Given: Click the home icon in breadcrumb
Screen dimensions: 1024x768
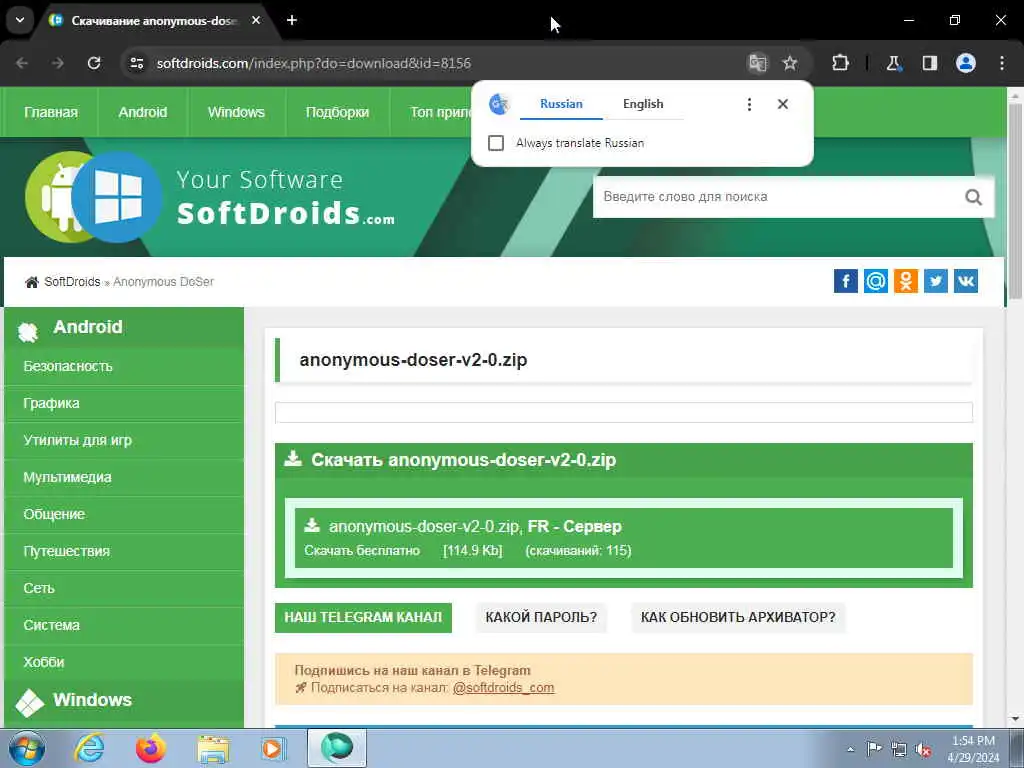Looking at the screenshot, I should 31,282.
